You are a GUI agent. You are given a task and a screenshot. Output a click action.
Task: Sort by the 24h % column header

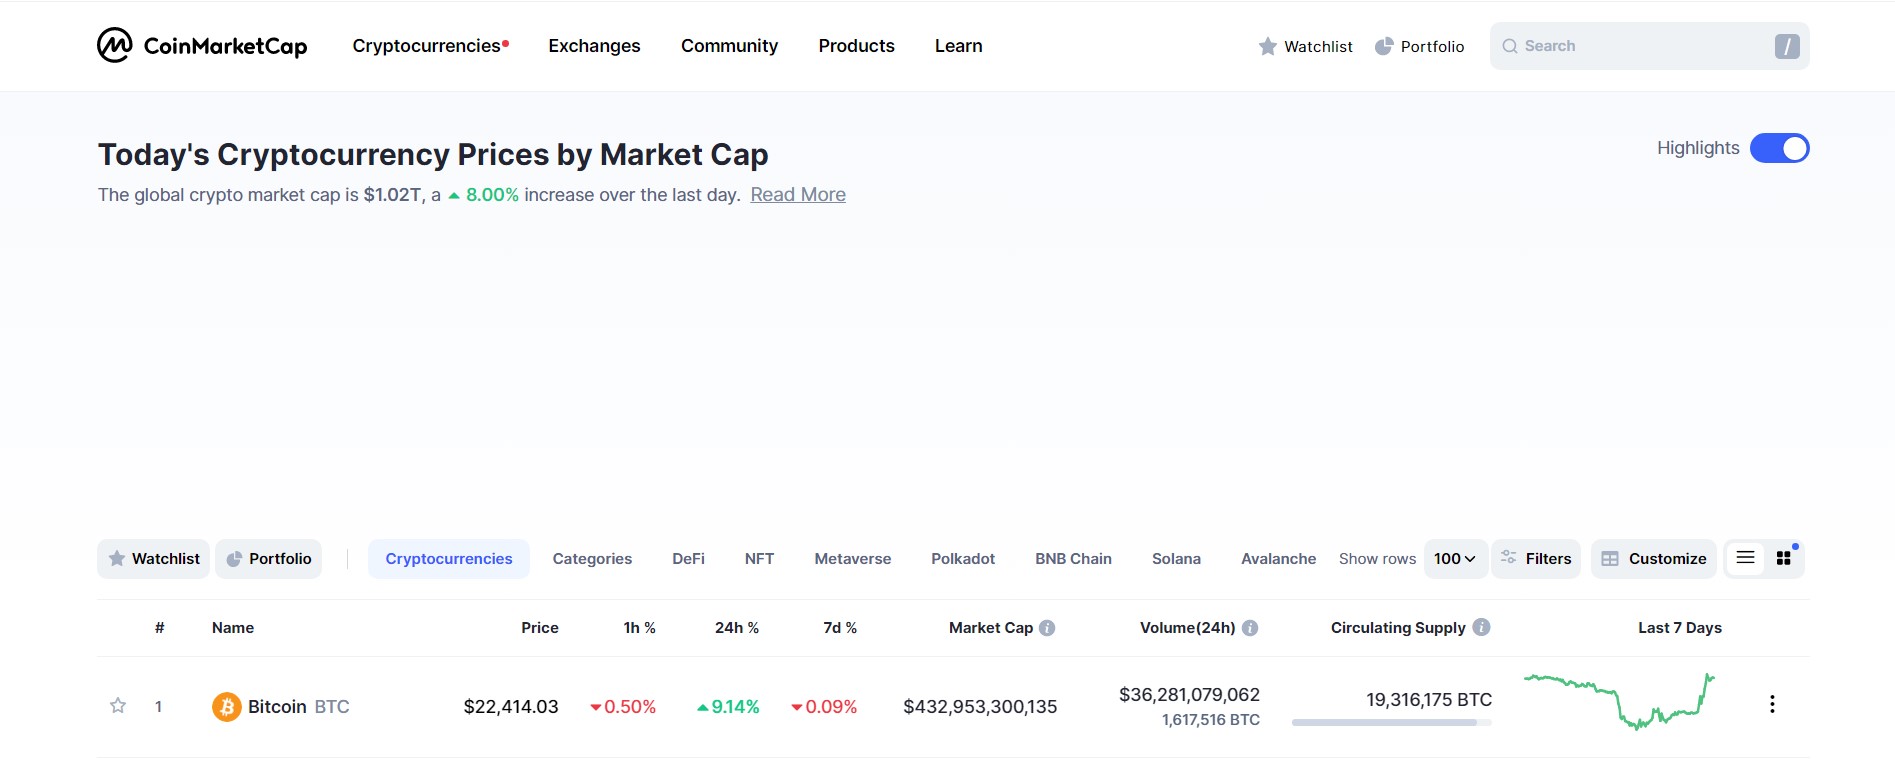pyautogui.click(x=737, y=628)
